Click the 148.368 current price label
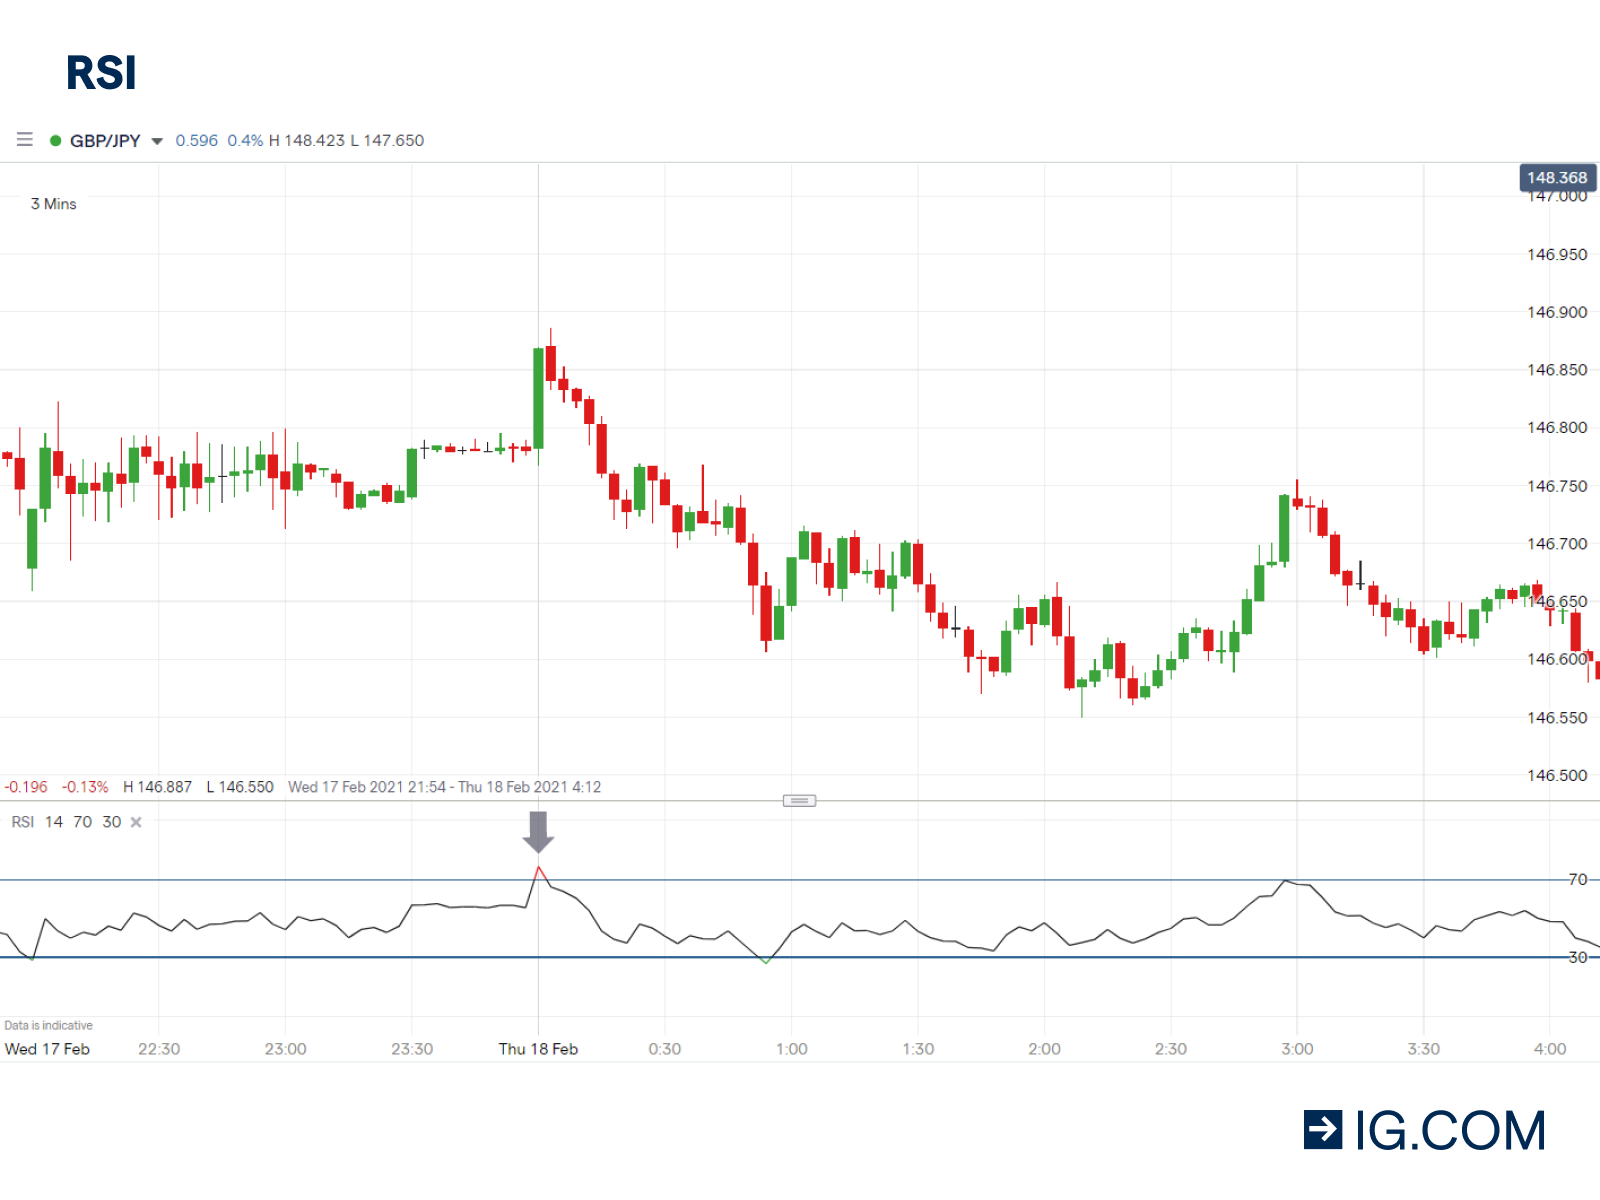 click(1557, 178)
